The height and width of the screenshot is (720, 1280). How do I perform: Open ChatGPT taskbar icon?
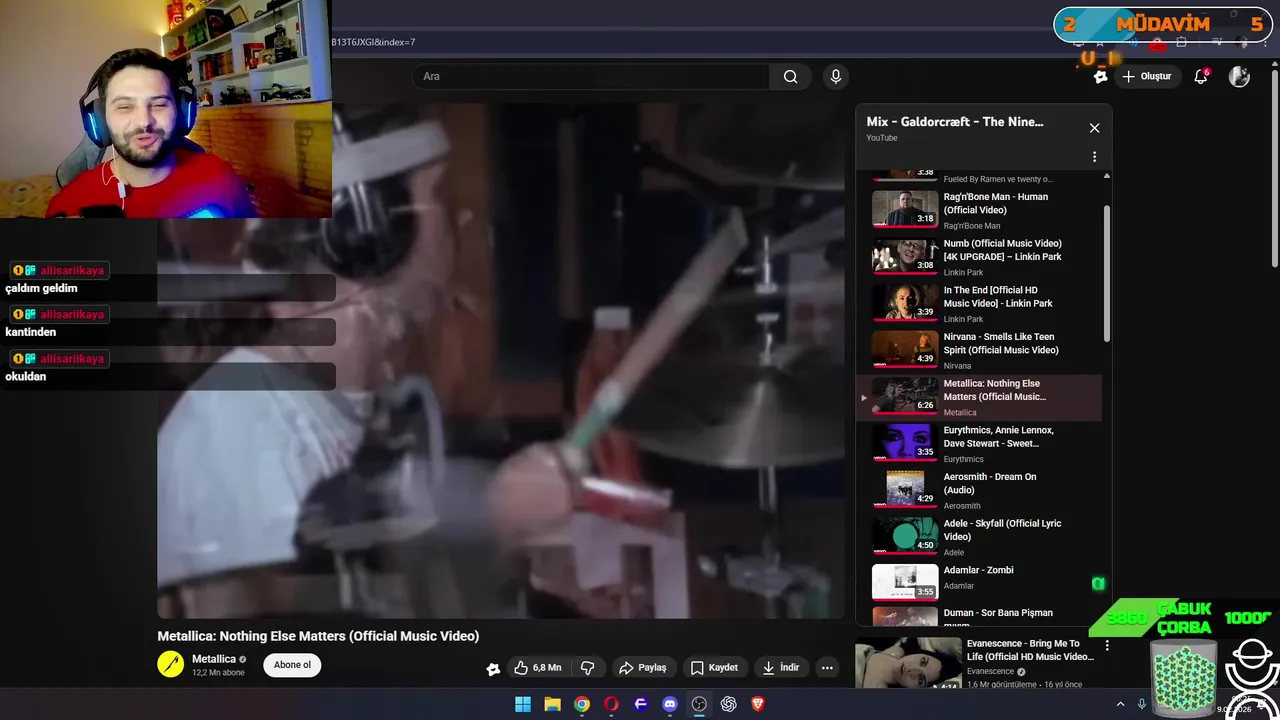729,704
